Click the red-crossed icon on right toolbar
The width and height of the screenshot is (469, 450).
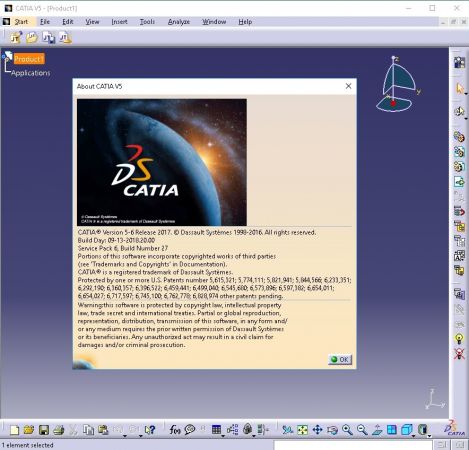(459, 354)
